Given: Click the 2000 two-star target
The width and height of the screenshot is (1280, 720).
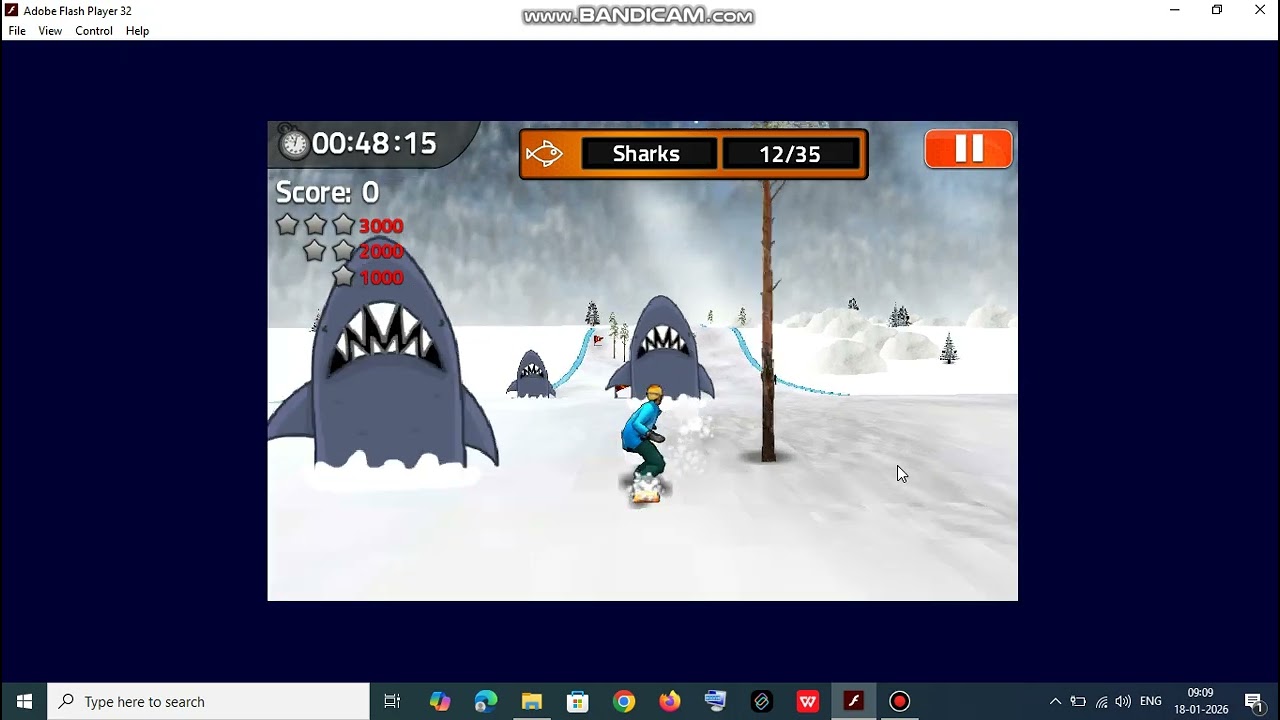Looking at the screenshot, I should coord(381,252).
